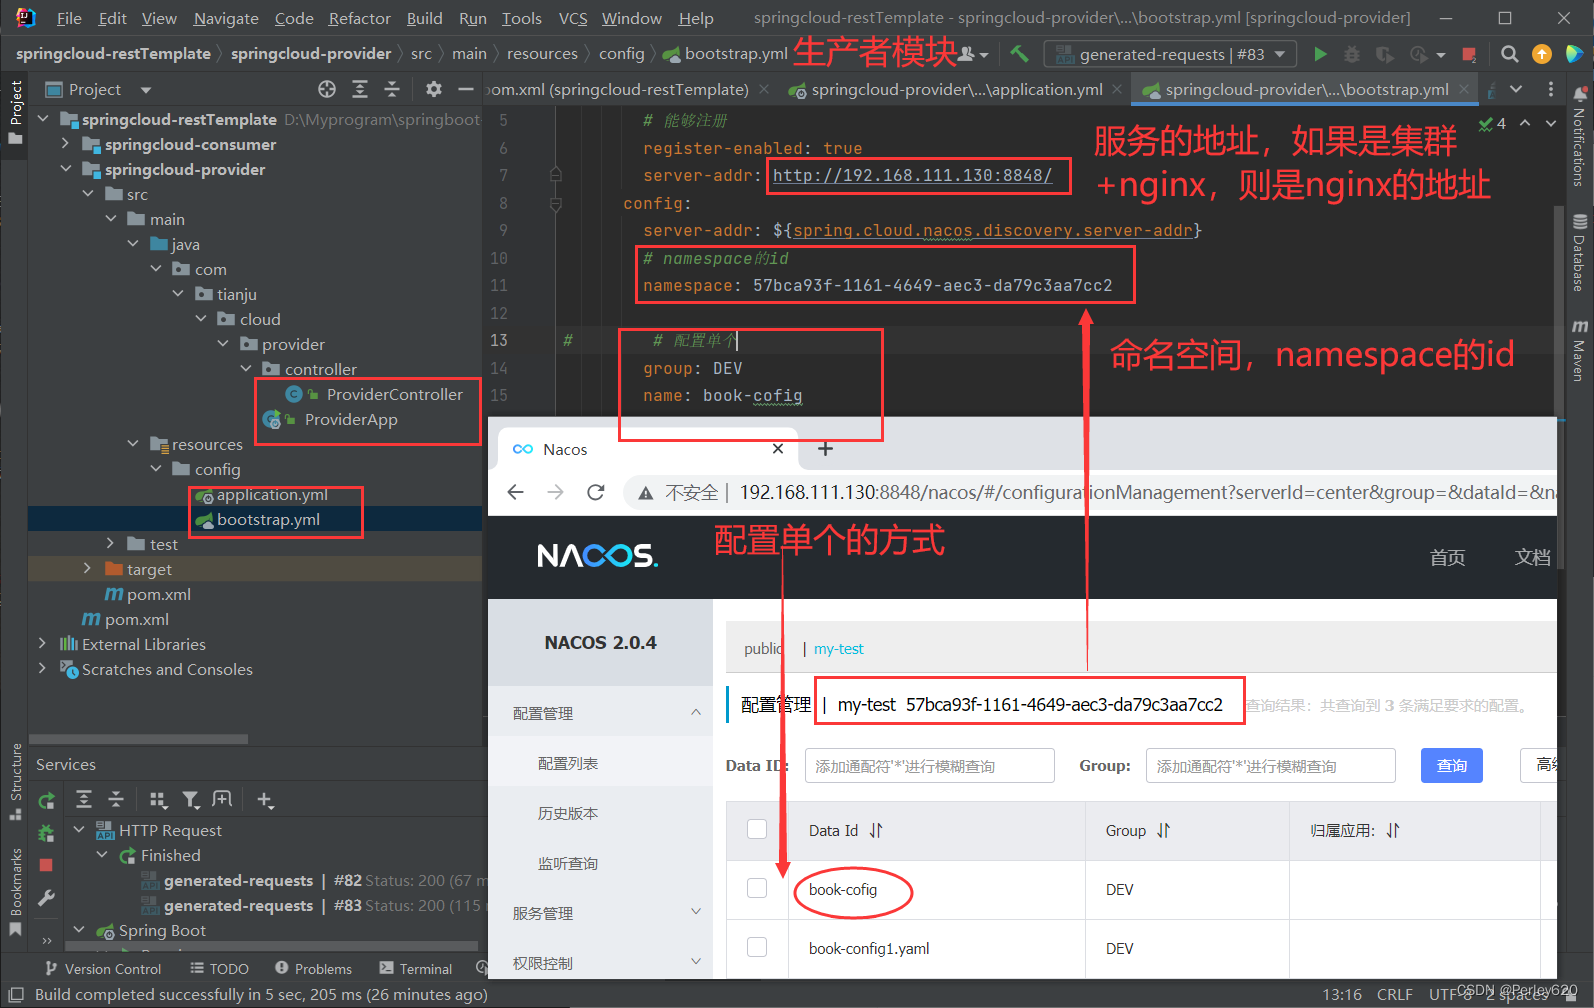The height and width of the screenshot is (1008, 1594).
Task: Expand the test folder
Action: 110,544
